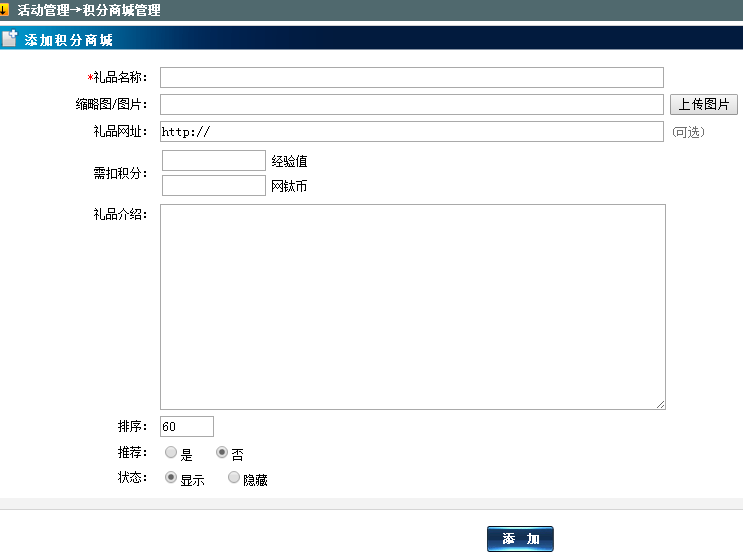Click the 状态: label
This screenshot has width=743, height=559.
pyautogui.click(x=133, y=477)
